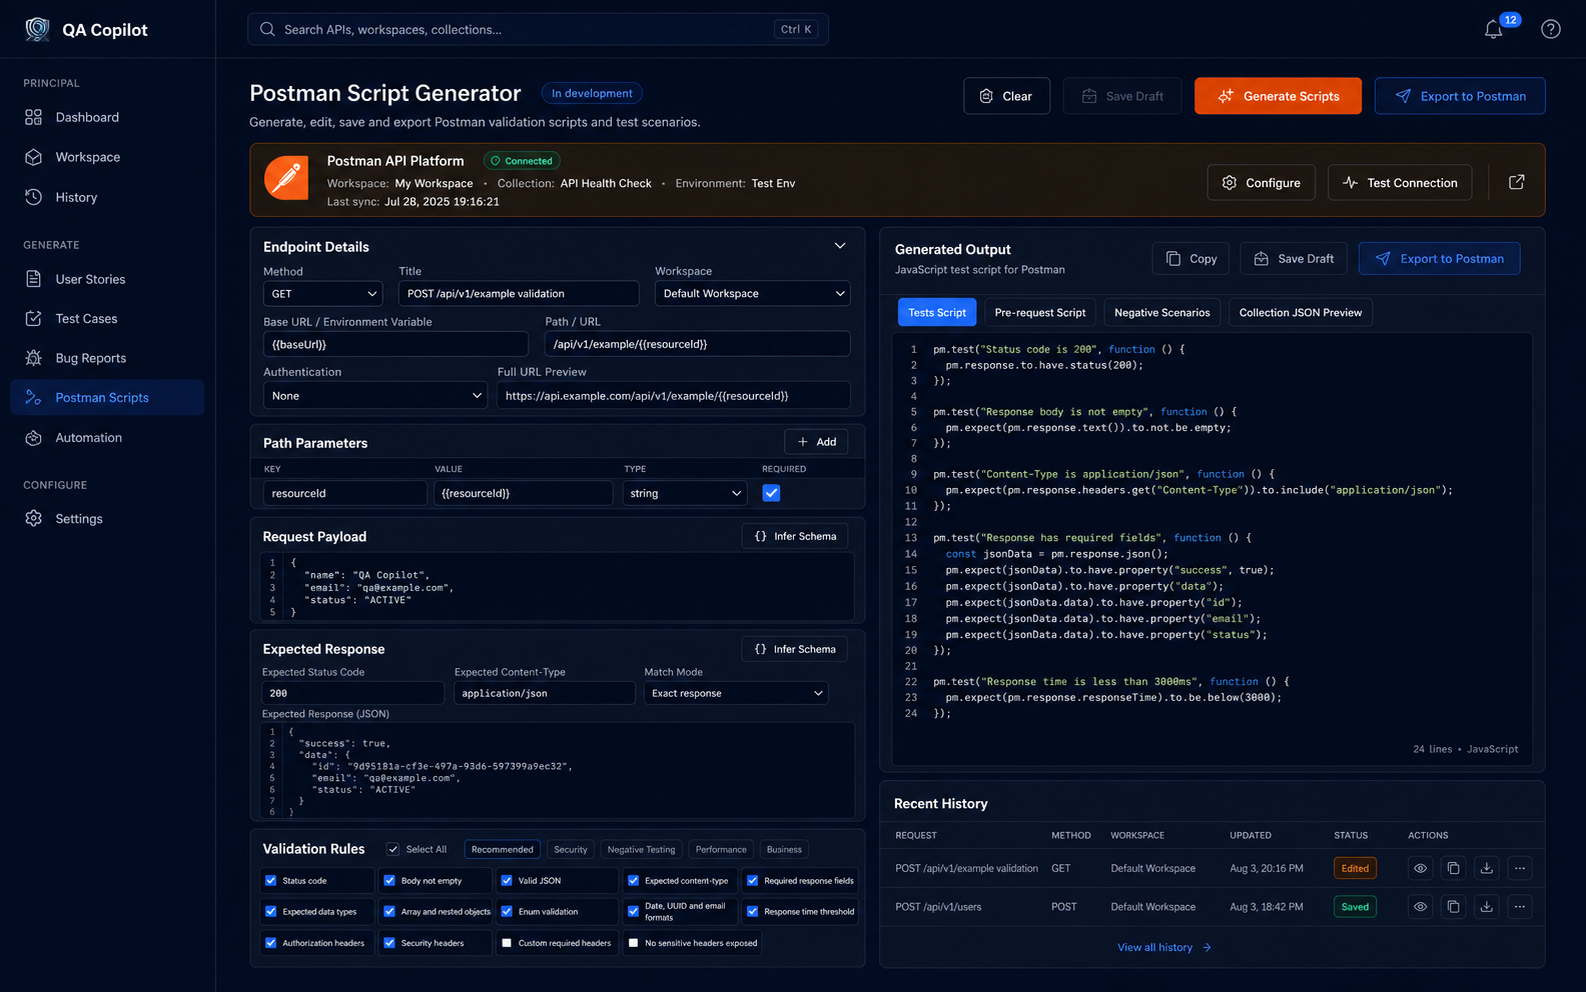The image size is (1586, 992).
Task: Open Test Cases in the sidebar
Action: click(107, 318)
